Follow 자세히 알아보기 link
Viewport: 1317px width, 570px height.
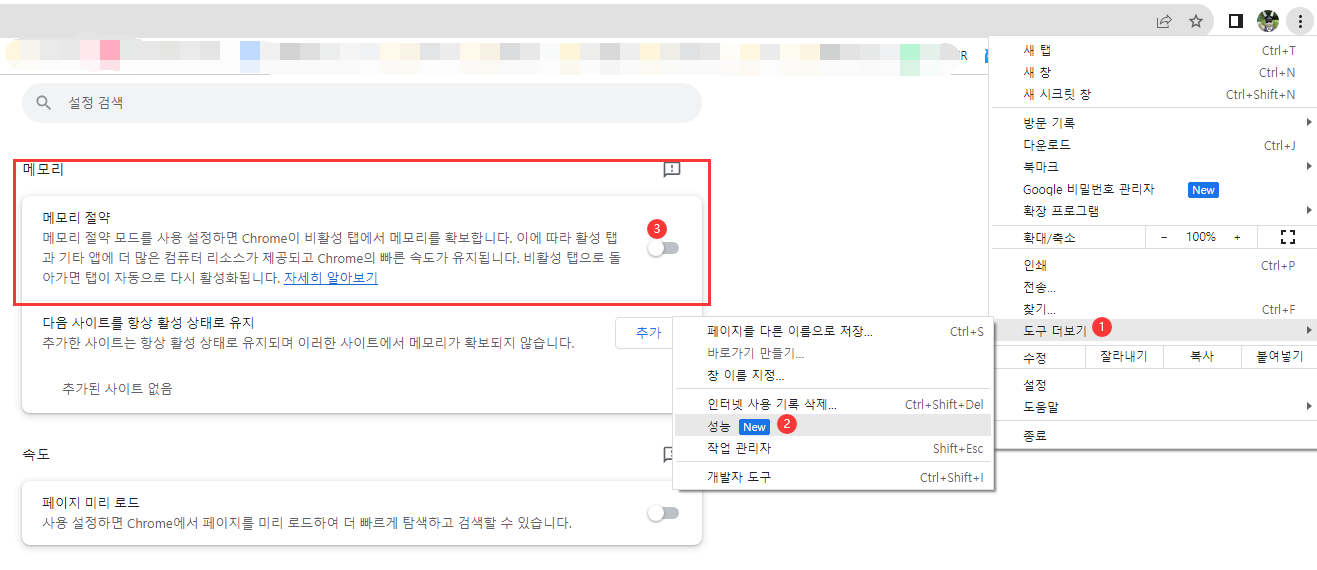tap(331, 278)
